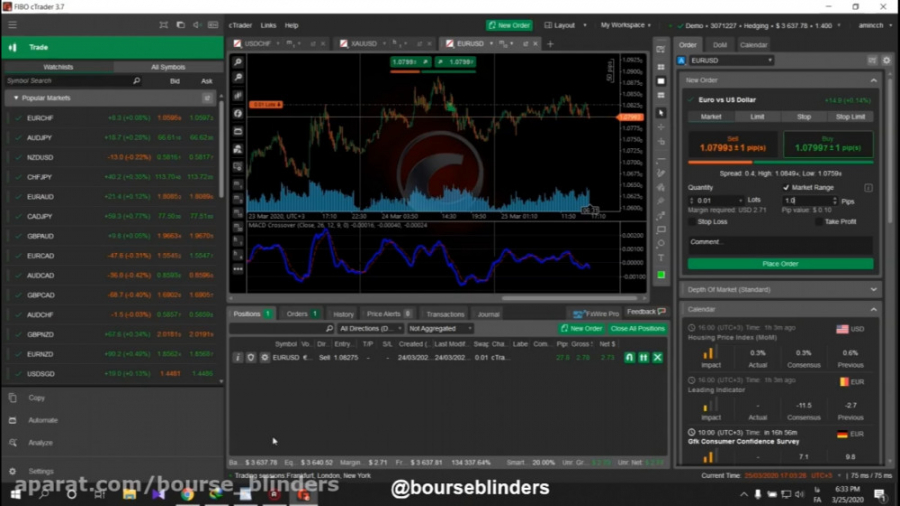
Task: Select the ellipse drawing tool
Action: click(661, 244)
